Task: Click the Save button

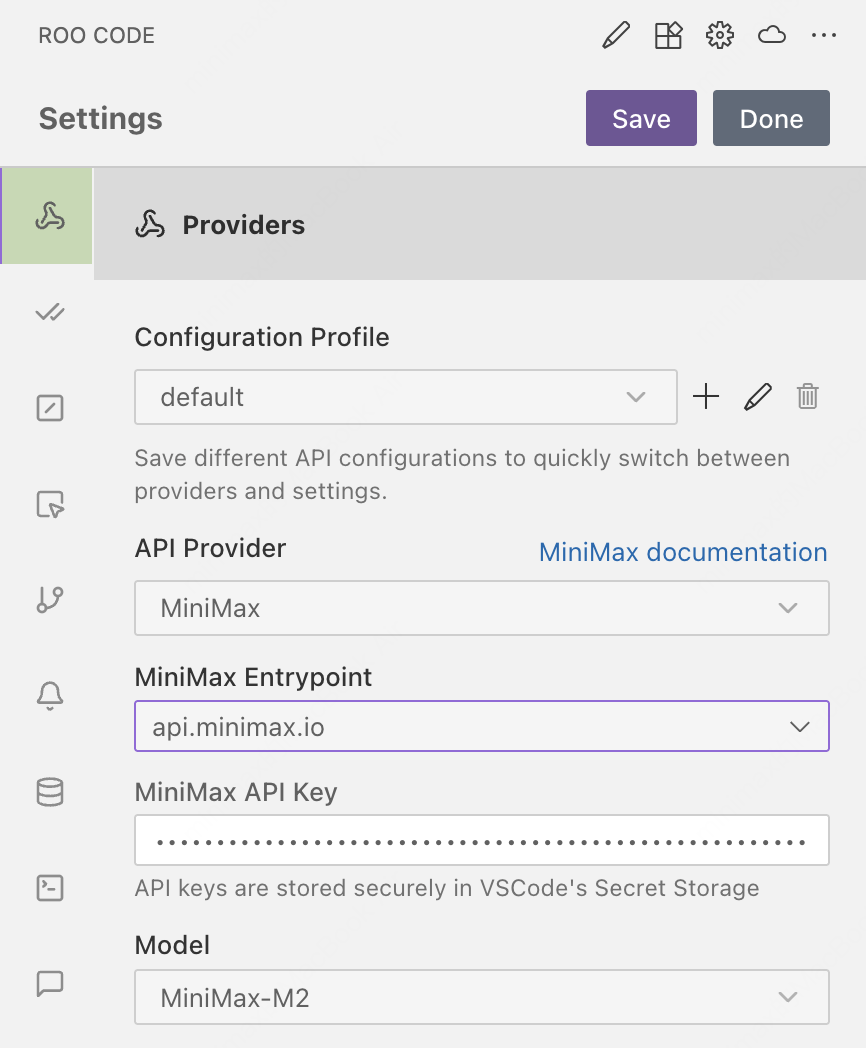Action: (640, 118)
